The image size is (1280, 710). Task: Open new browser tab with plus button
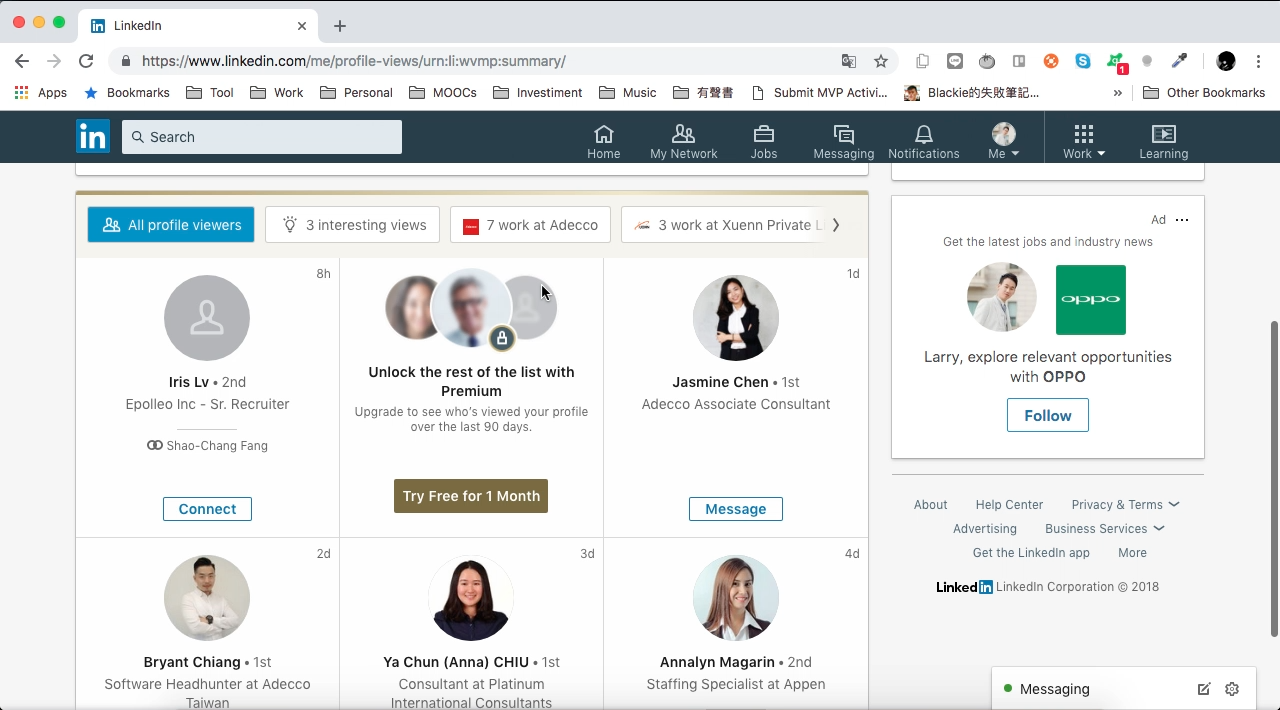pos(340,26)
